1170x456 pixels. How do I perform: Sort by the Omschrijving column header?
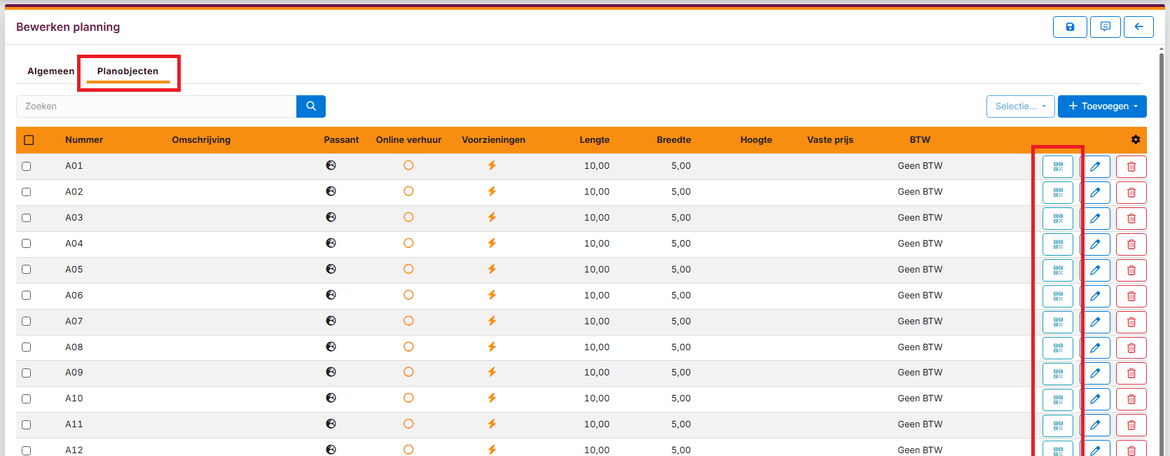pyautogui.click(x=201, y=140)
